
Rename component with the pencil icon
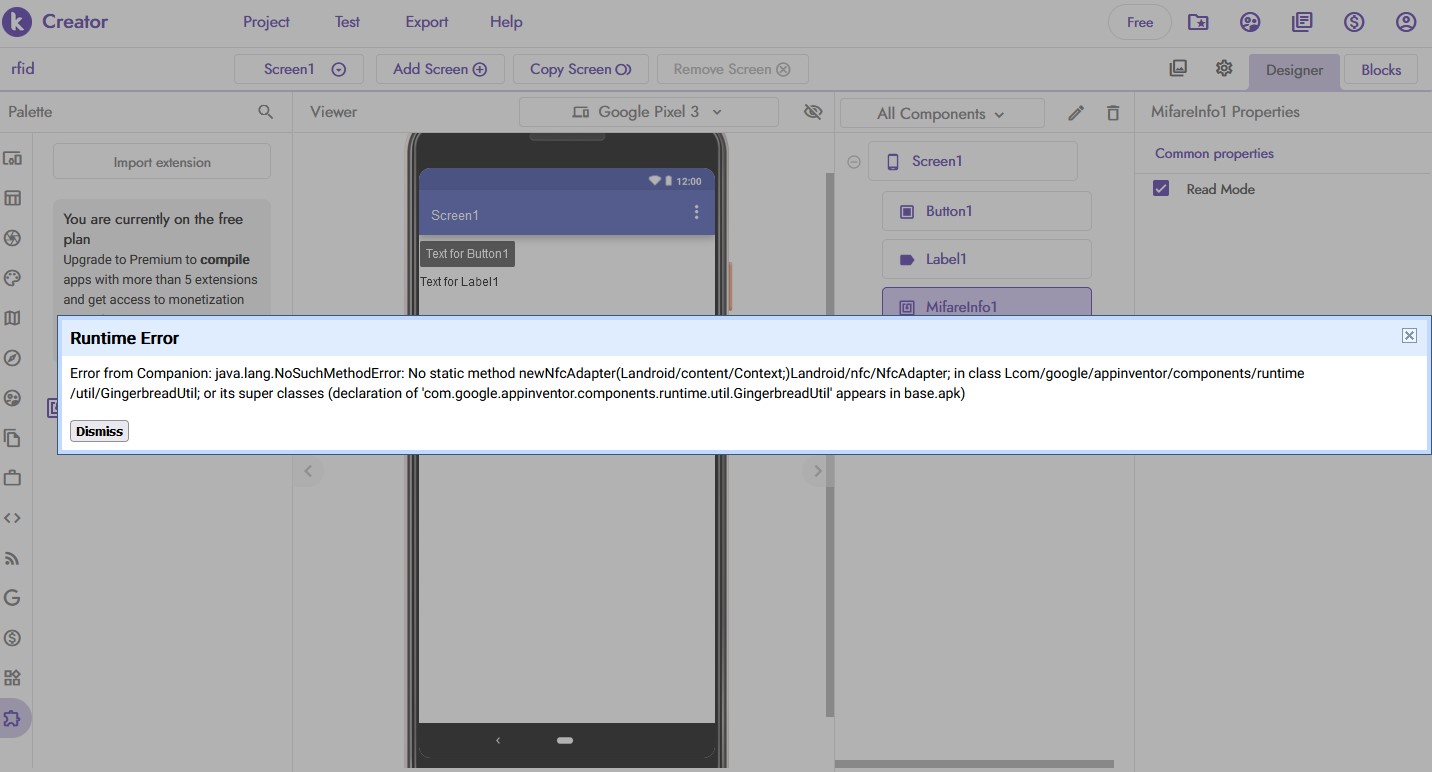pos(1076,113)
